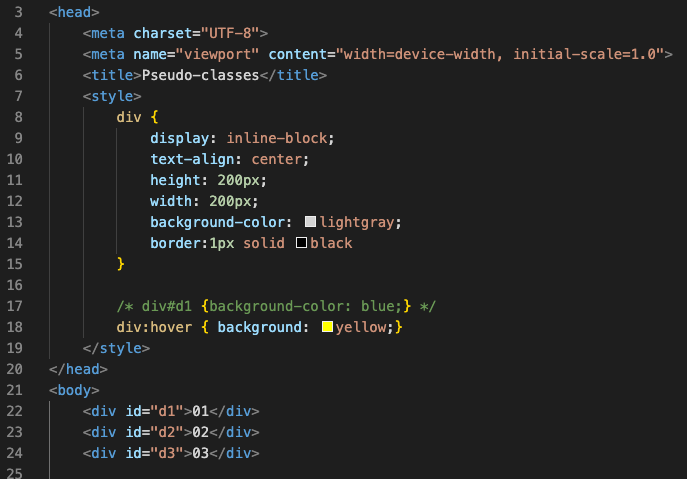Image resolution: width=687 pixels, height=479 pixels.
Task: Click line number 18 in gutter
Action: (14, 327)
